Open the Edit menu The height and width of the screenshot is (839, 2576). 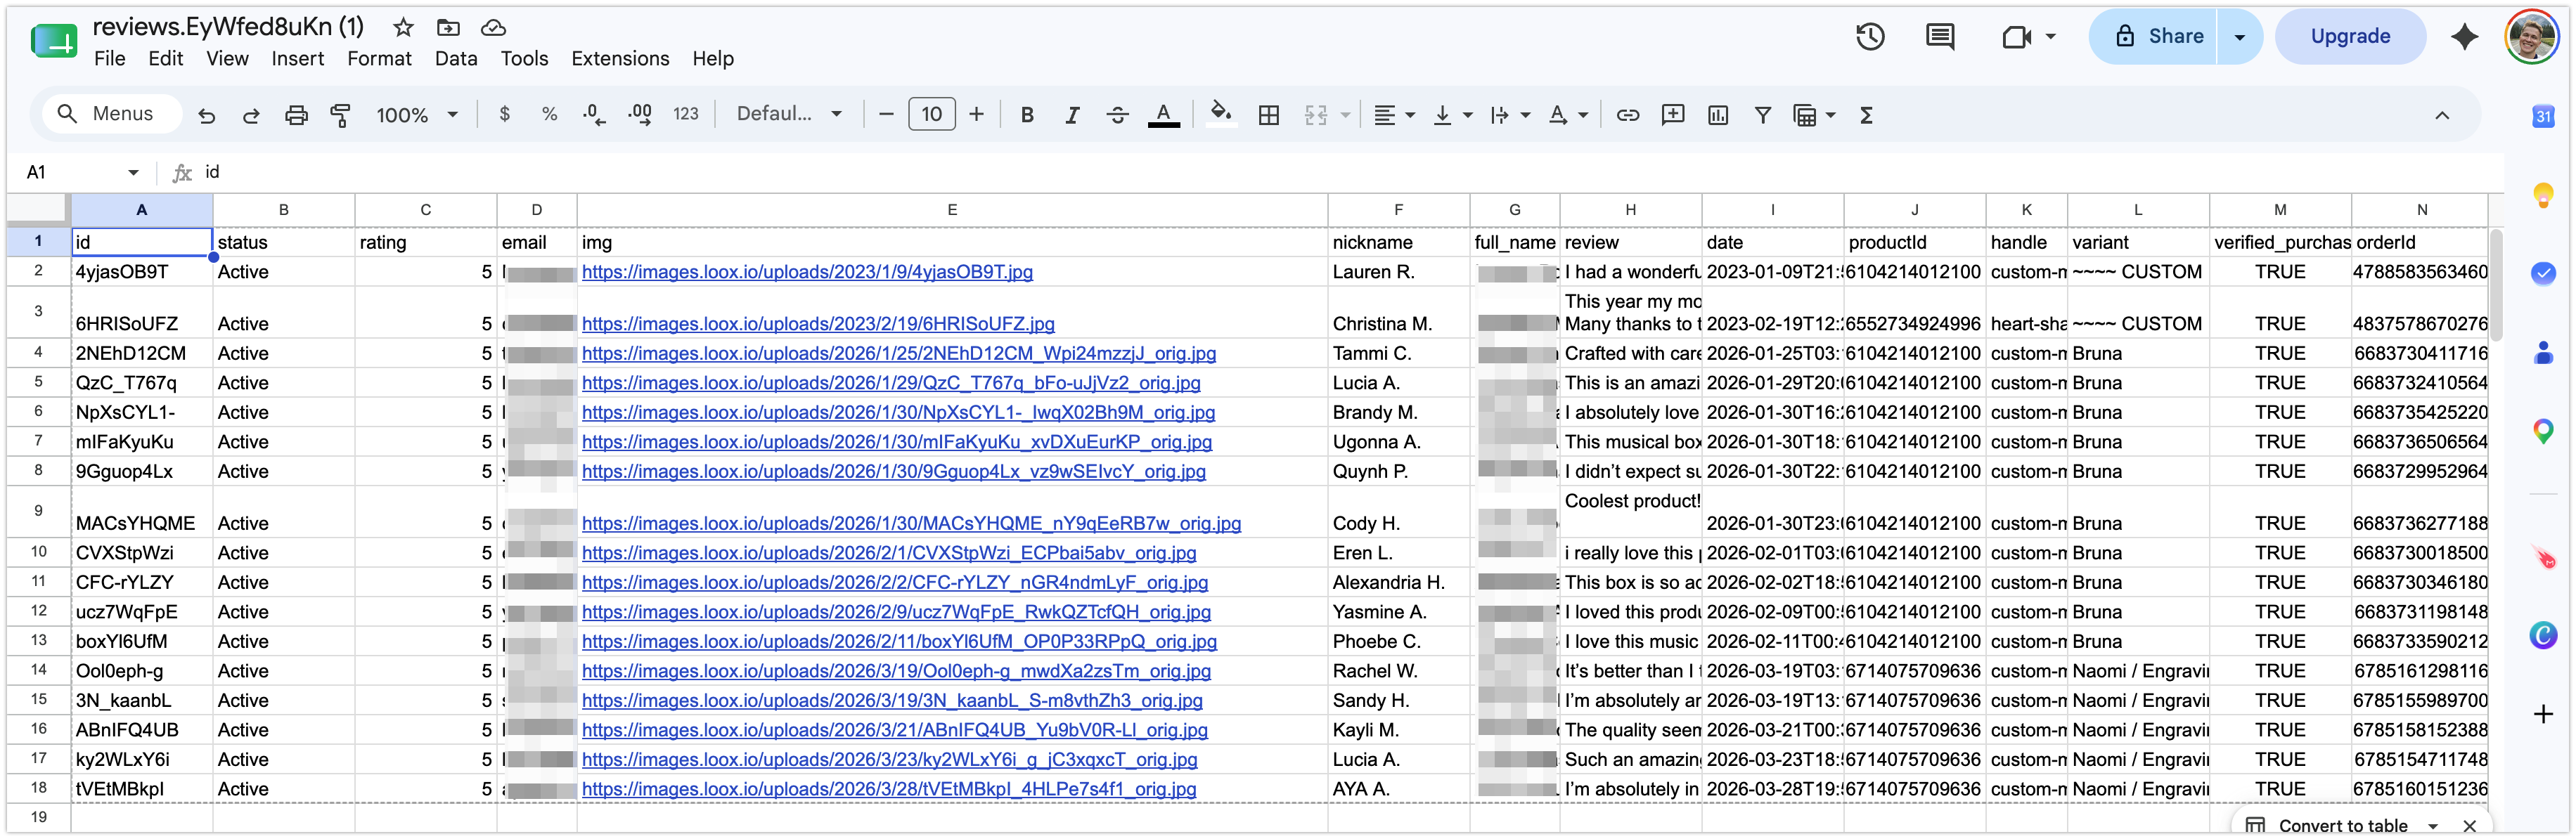165,59
